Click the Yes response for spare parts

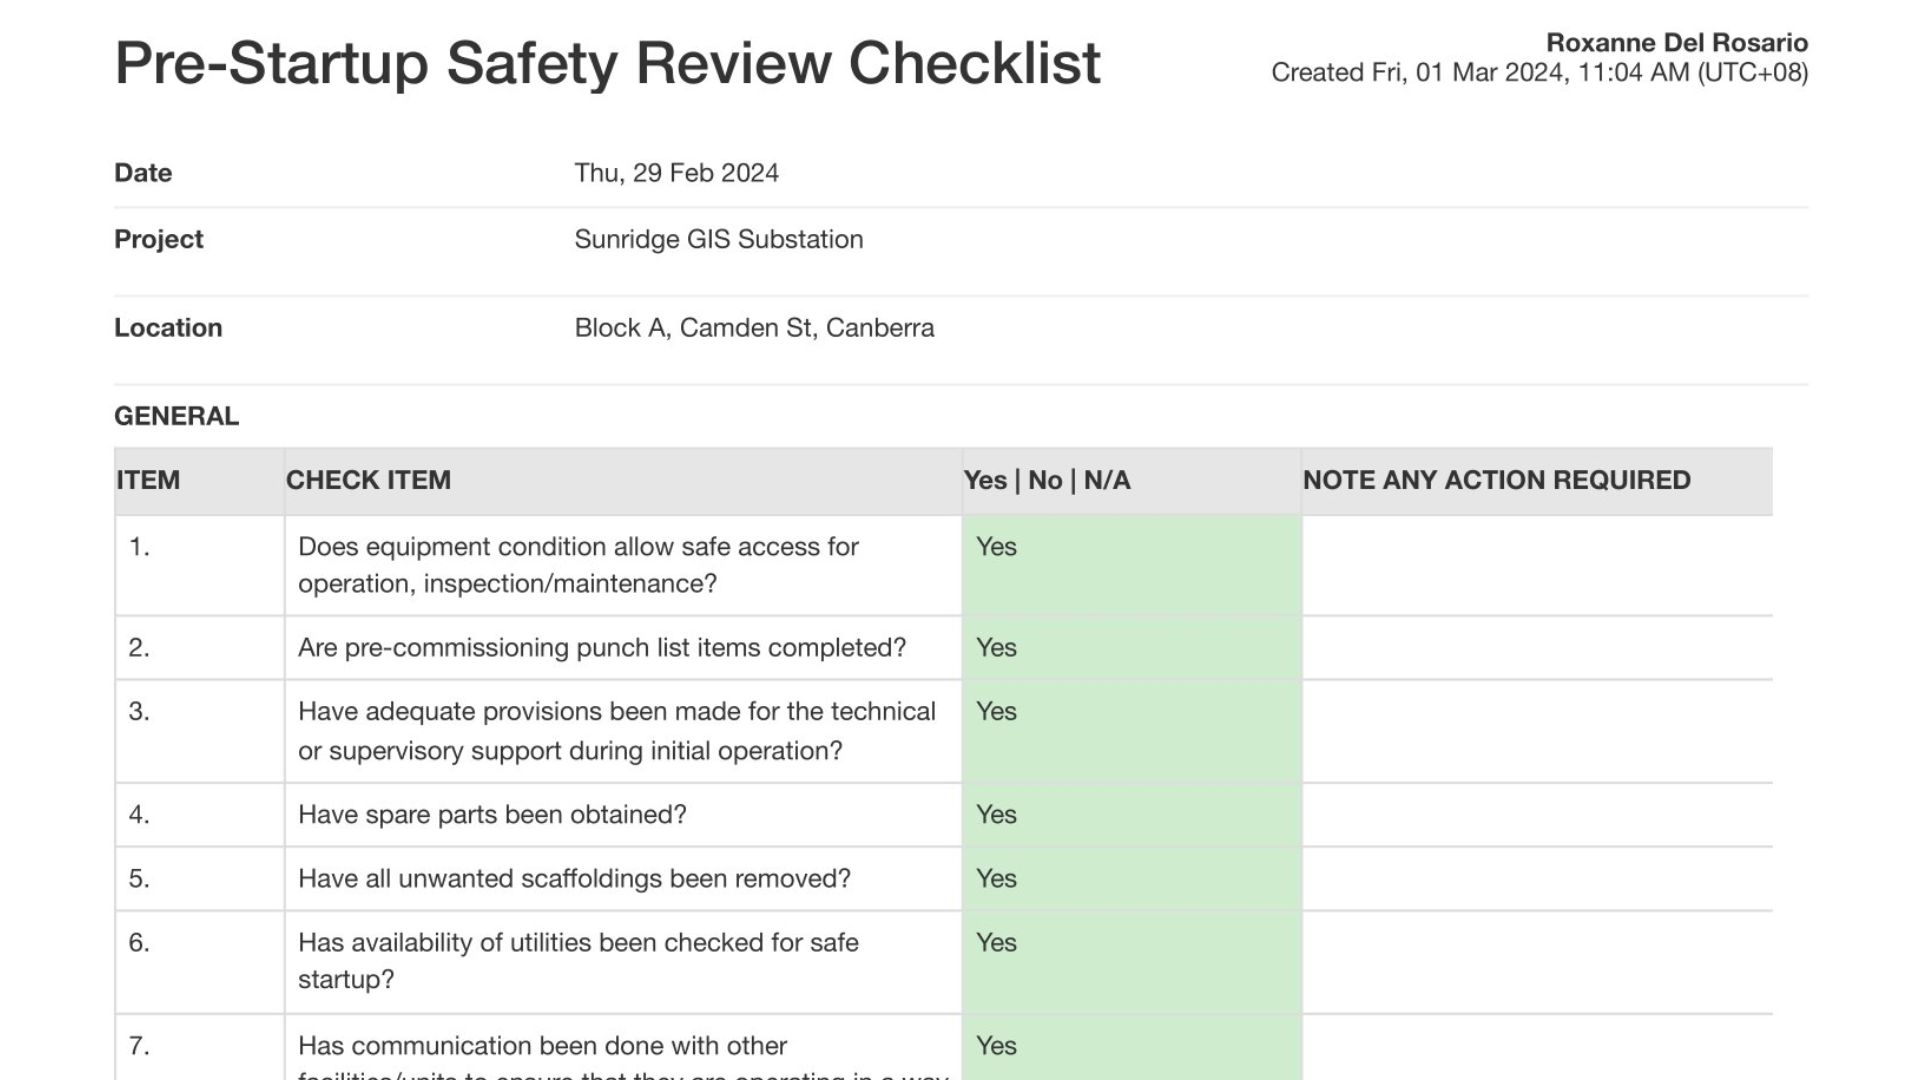(996, 815)
